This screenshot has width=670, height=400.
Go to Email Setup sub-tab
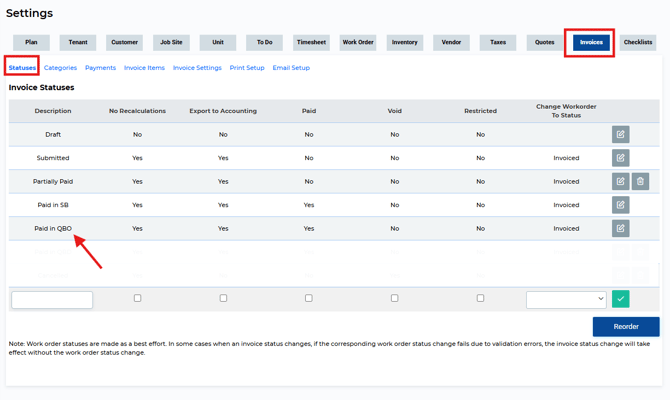(291, 68)
